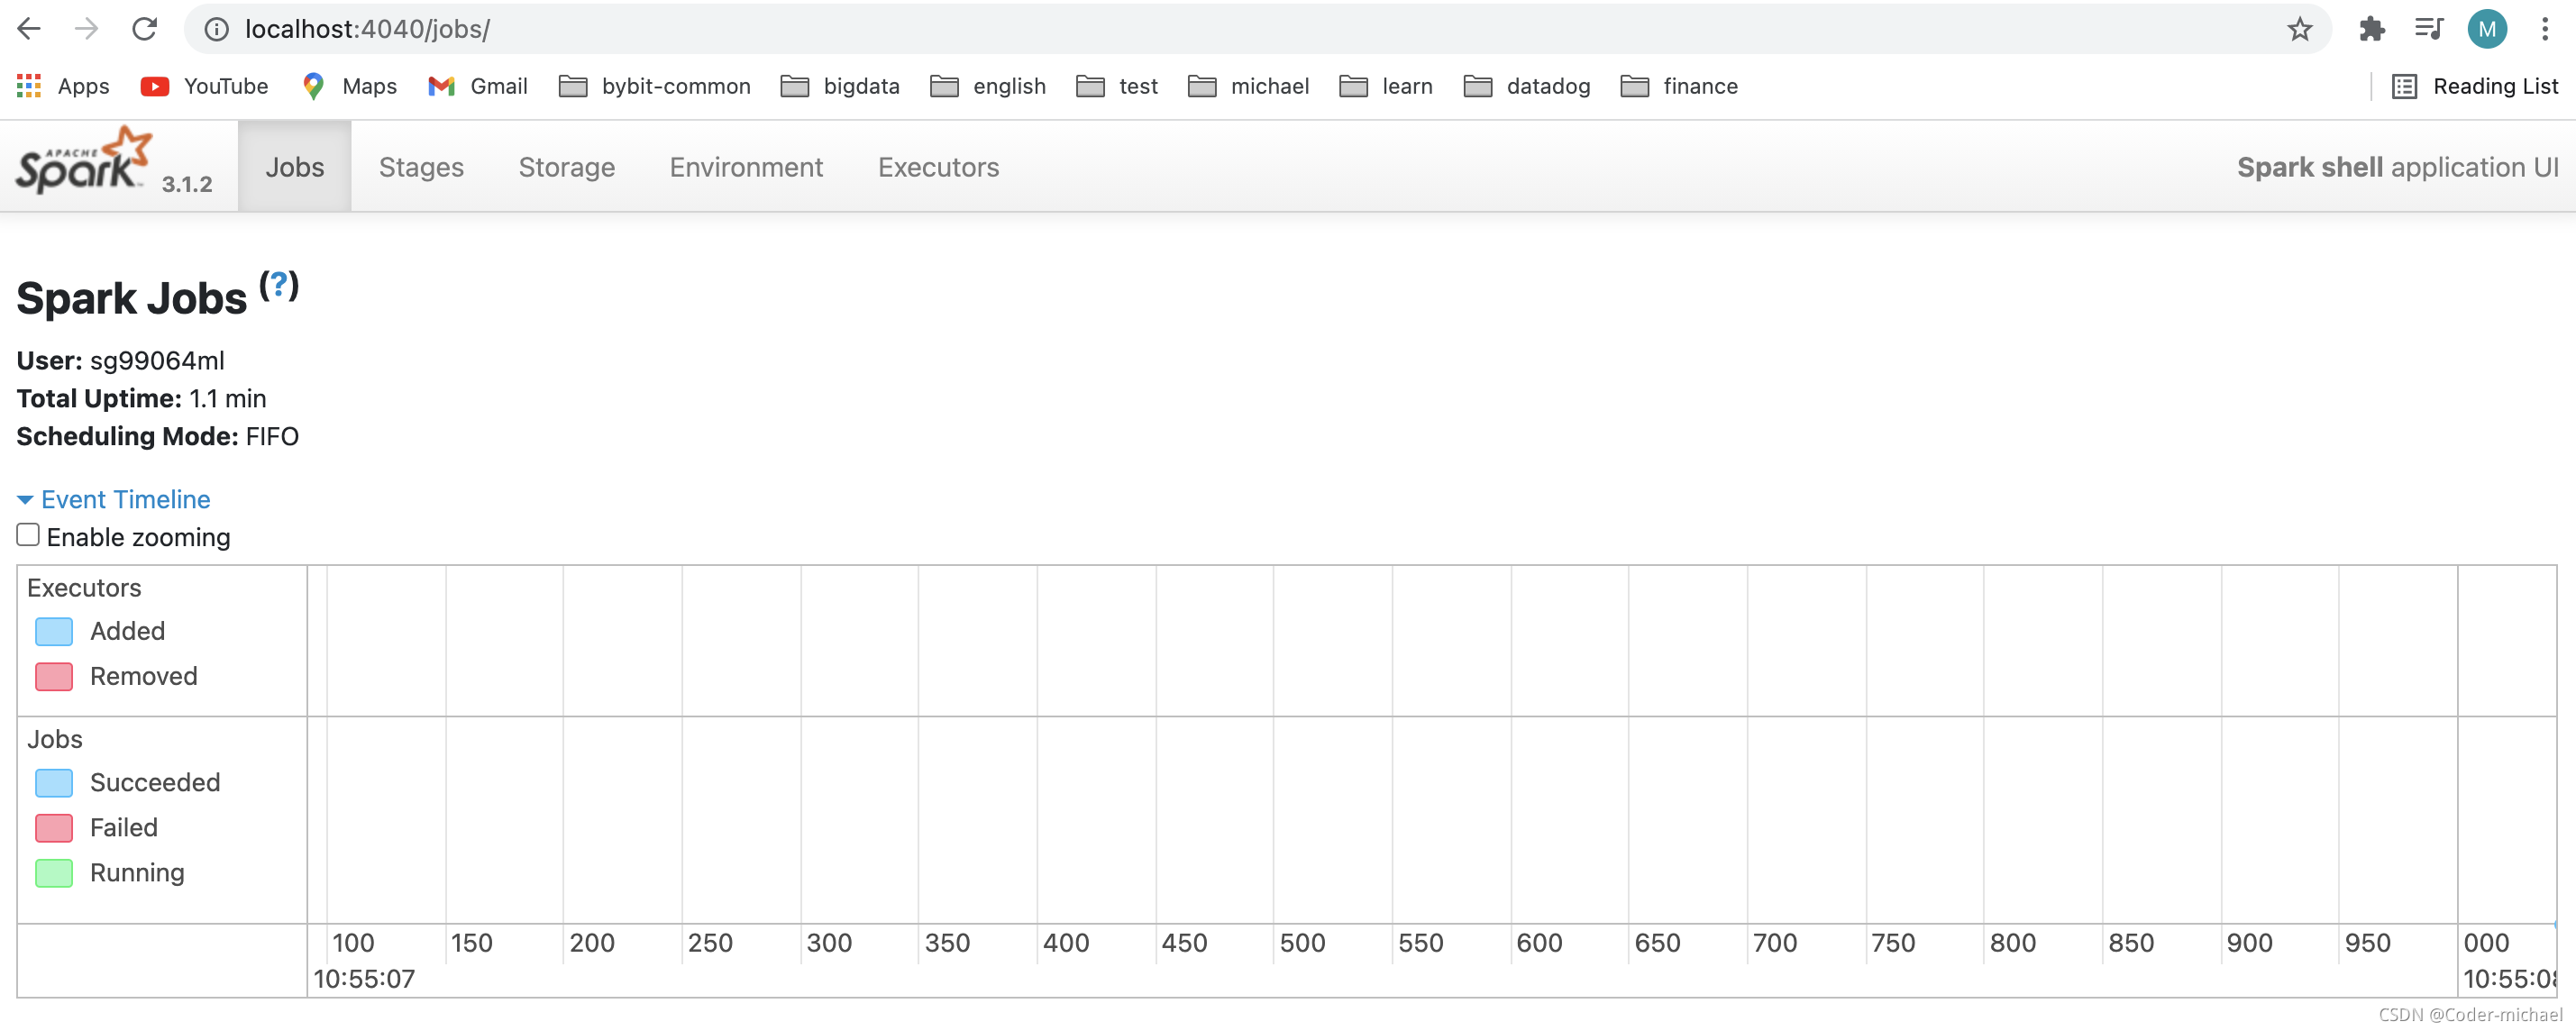Reload the page with refresh icon
This screenshot has height=1031, width=2576.
click(x=145, y=29)
